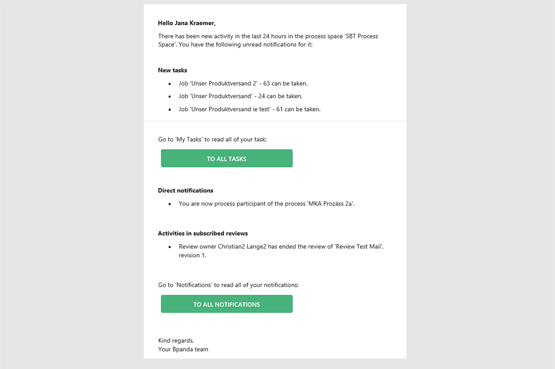Click the Hello Jana Kraemer greeting
Screen dimensions: 555x369
[x=187, y=23]
